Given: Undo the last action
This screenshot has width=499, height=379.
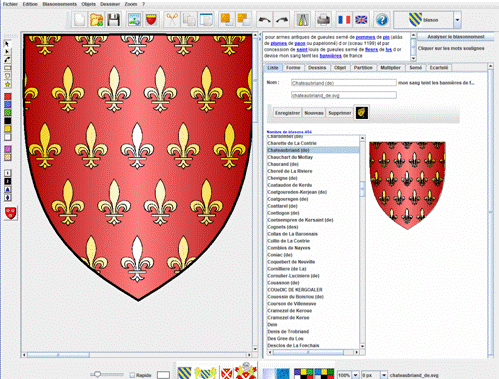Looking at the screenshot, I should [x=265, y=20].
